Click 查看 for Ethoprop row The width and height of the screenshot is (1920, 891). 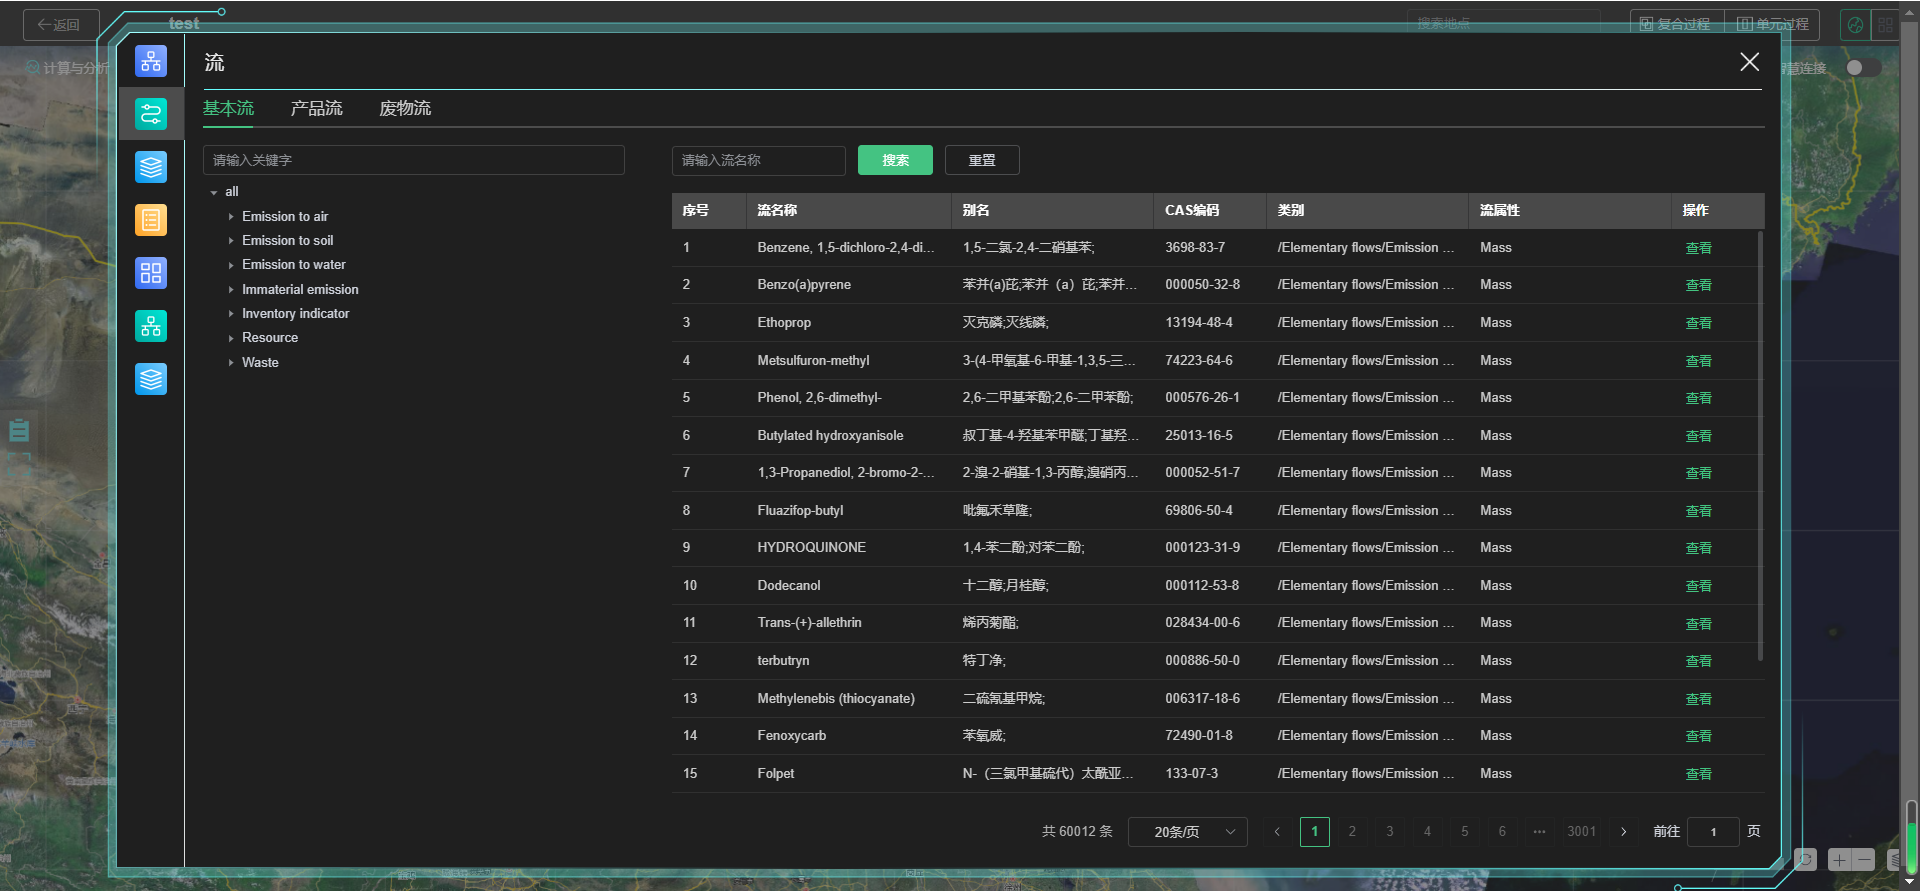pyautogui.click(x=1698, y=323)
